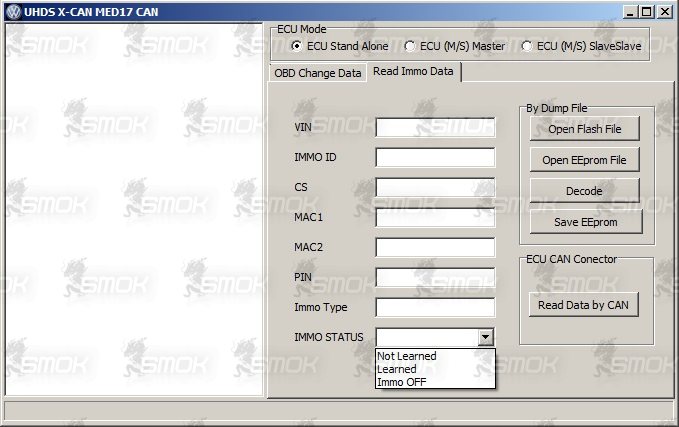Screen dimensions: 679x427
Task: Switch to OBD Change Data tab
Action: (x=318, y=73)
